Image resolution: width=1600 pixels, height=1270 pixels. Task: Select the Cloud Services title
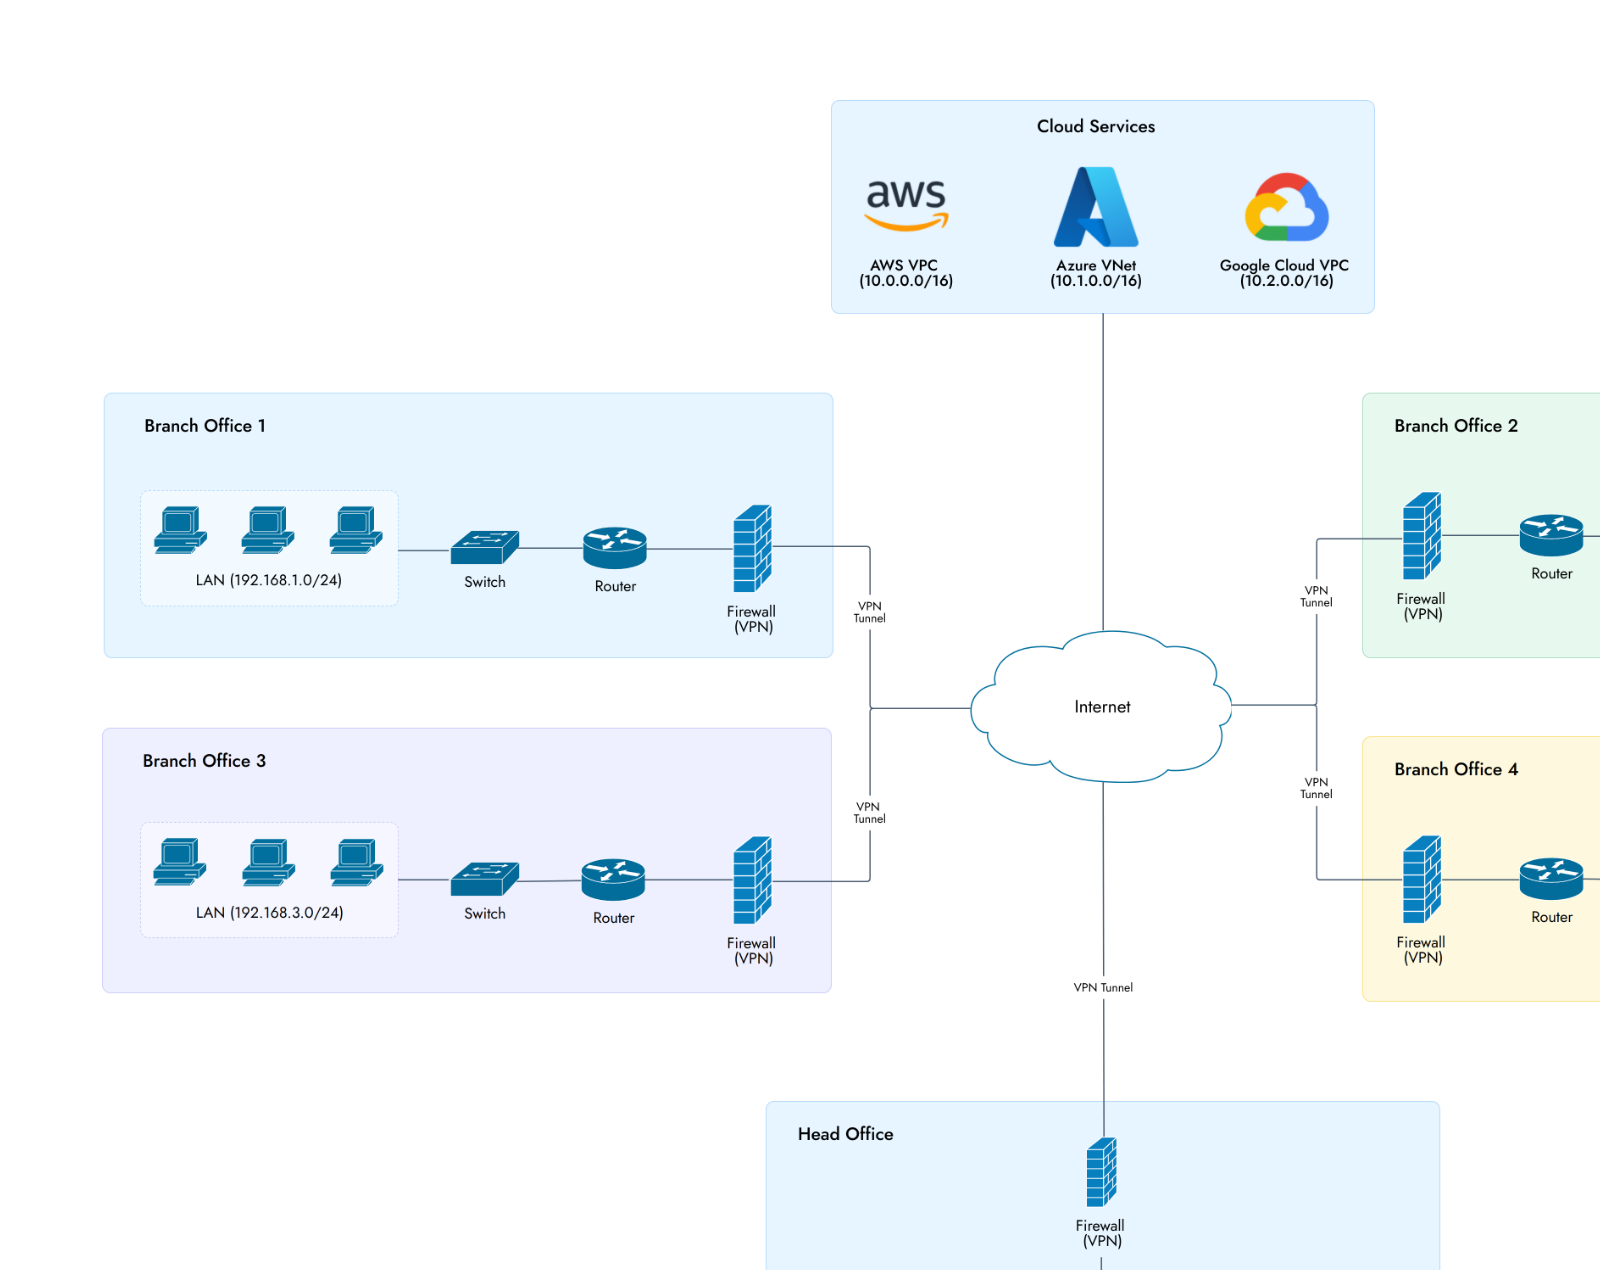point(1096,126)
